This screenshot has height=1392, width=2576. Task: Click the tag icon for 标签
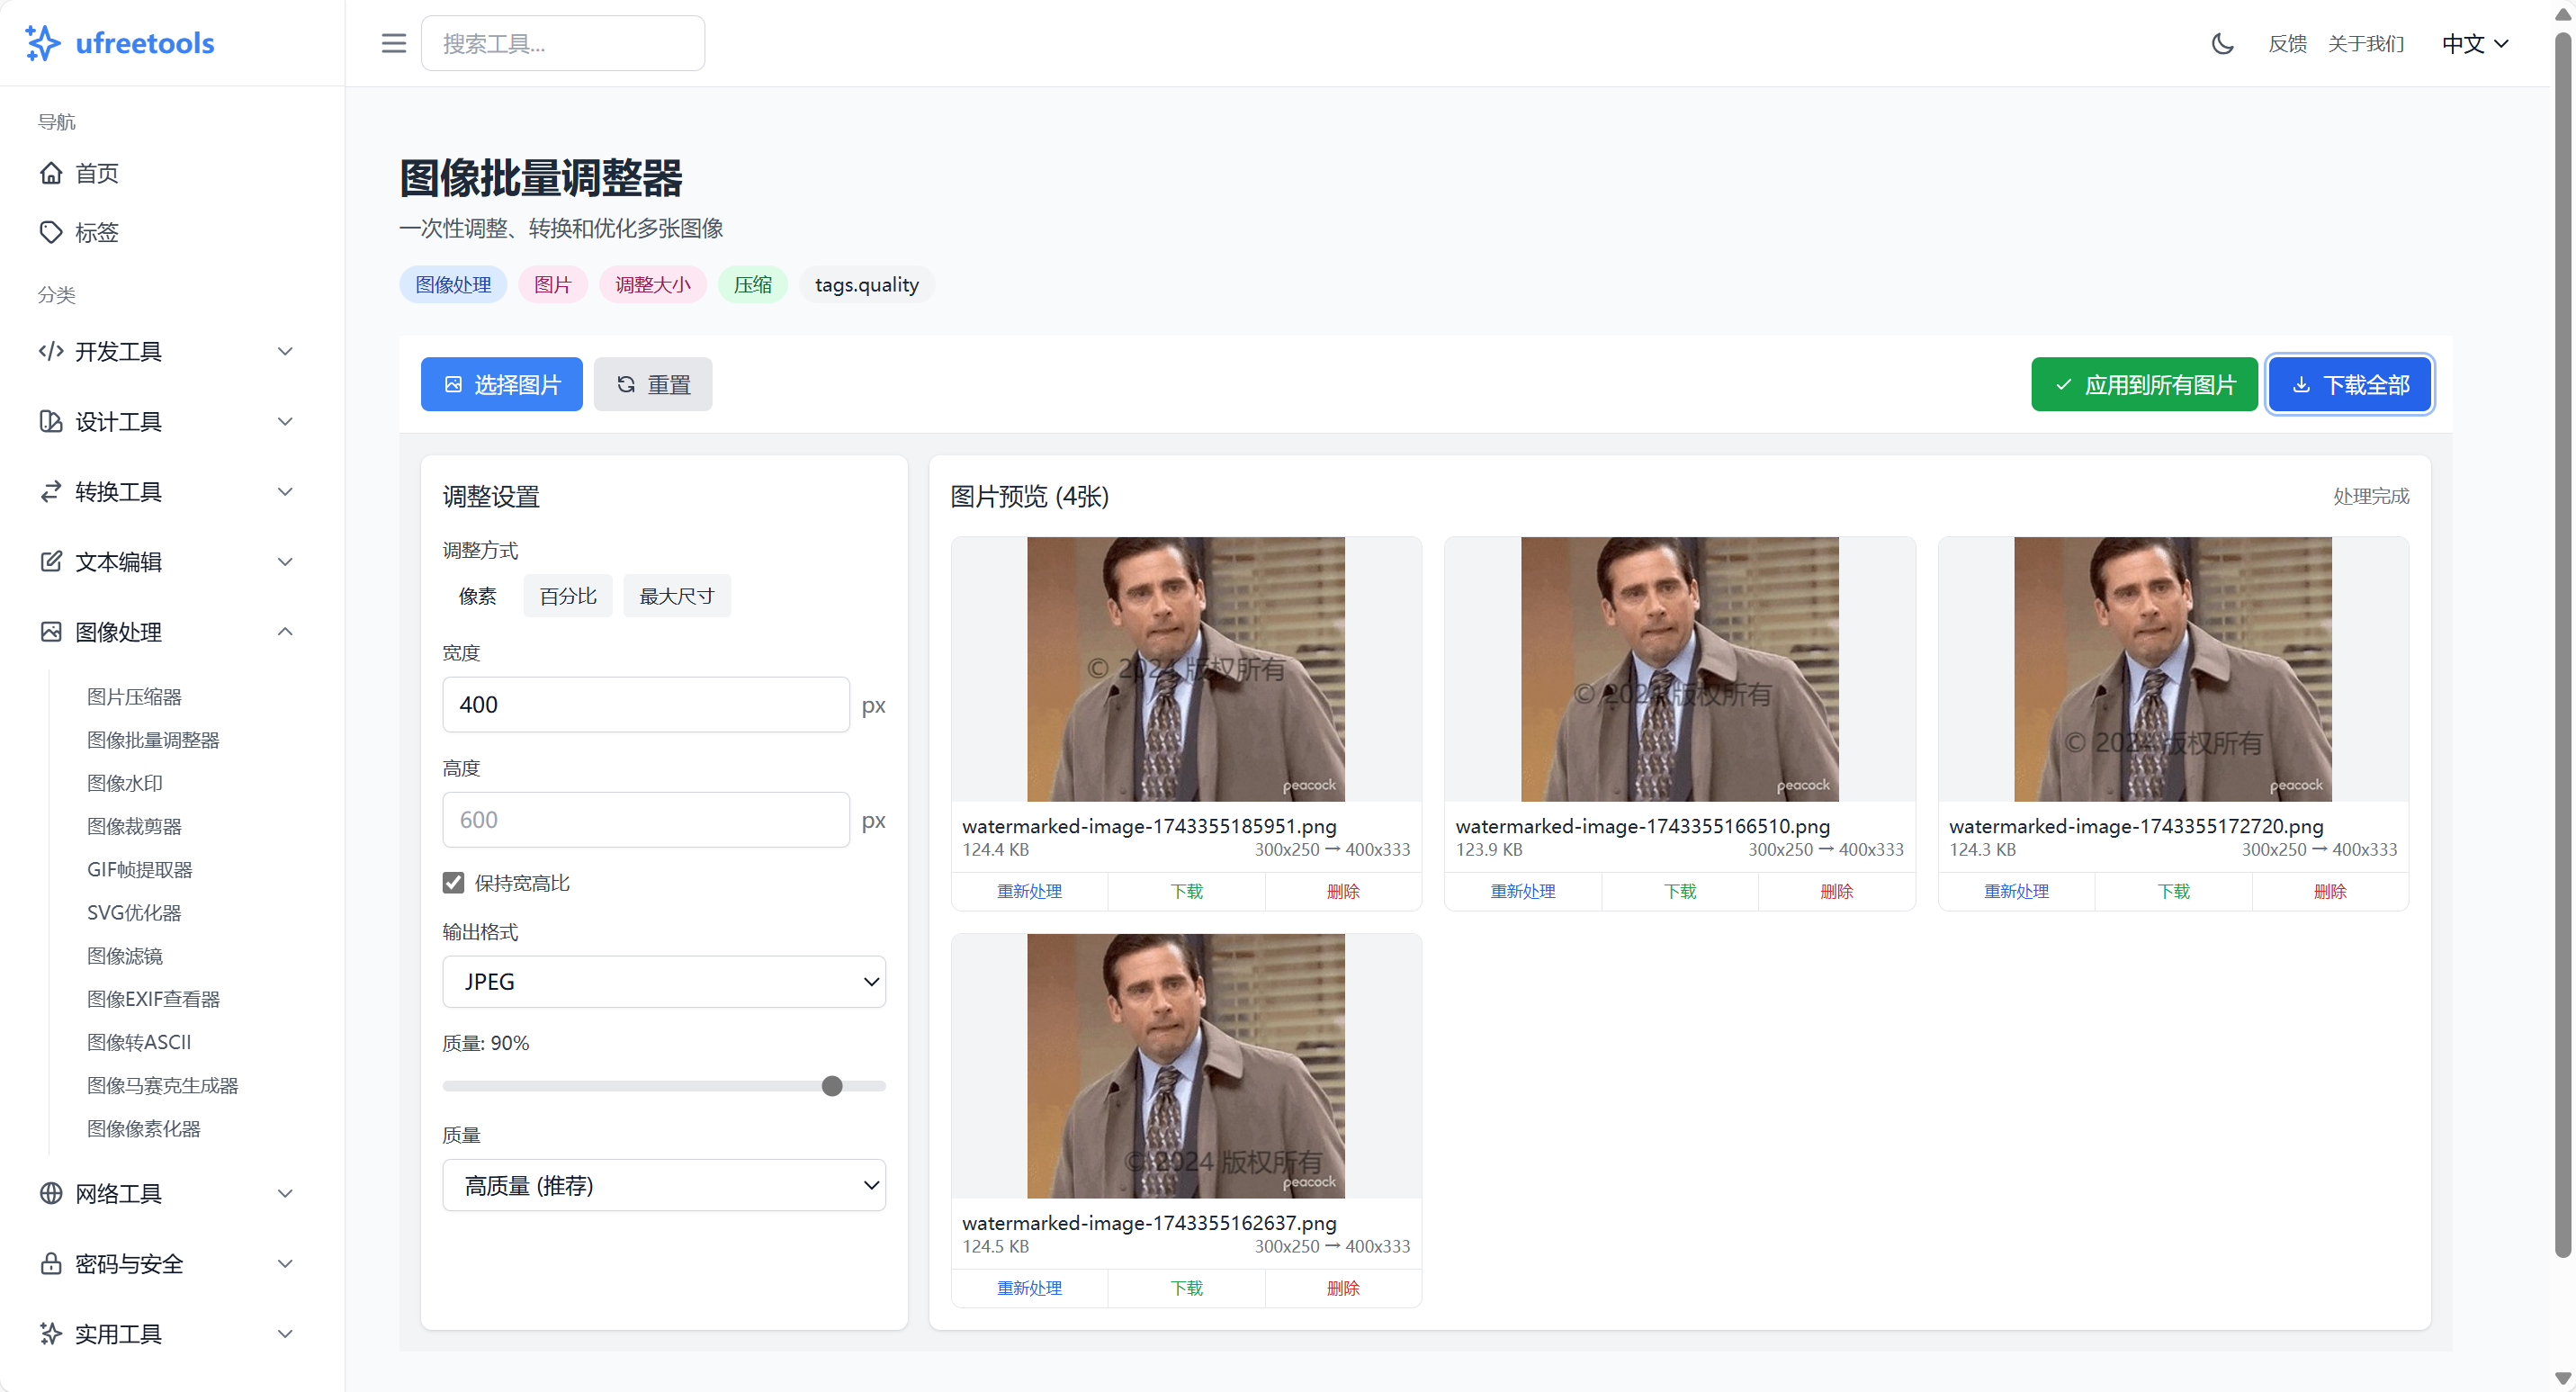click(51, 232)
